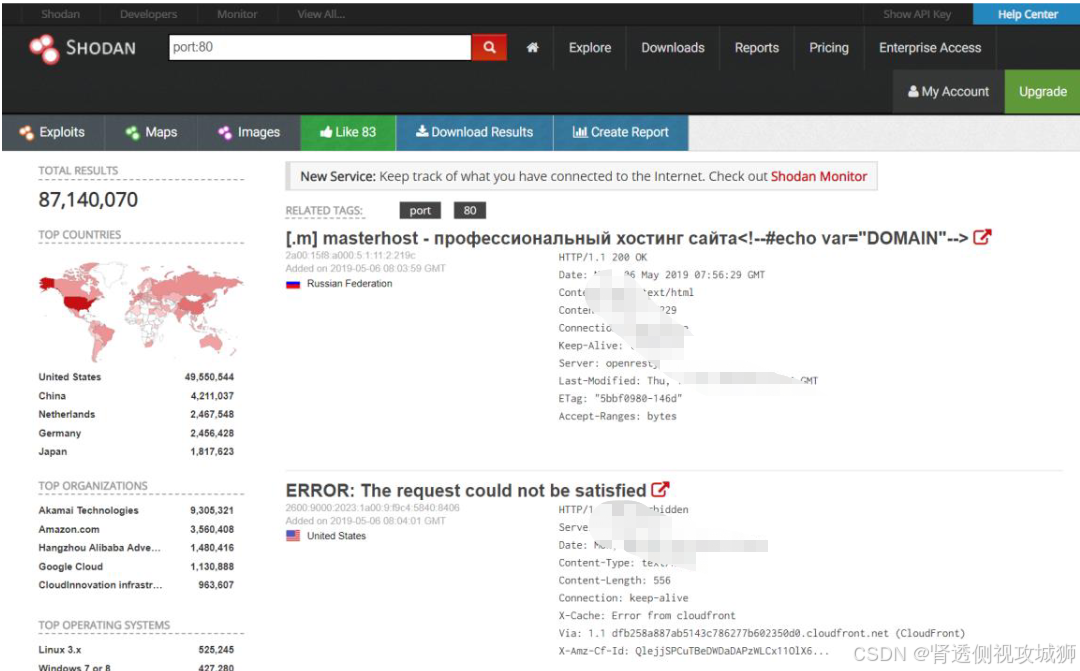
Task: Filter by CloudInnovation infrastr... organization
Action: coord(101,585)
